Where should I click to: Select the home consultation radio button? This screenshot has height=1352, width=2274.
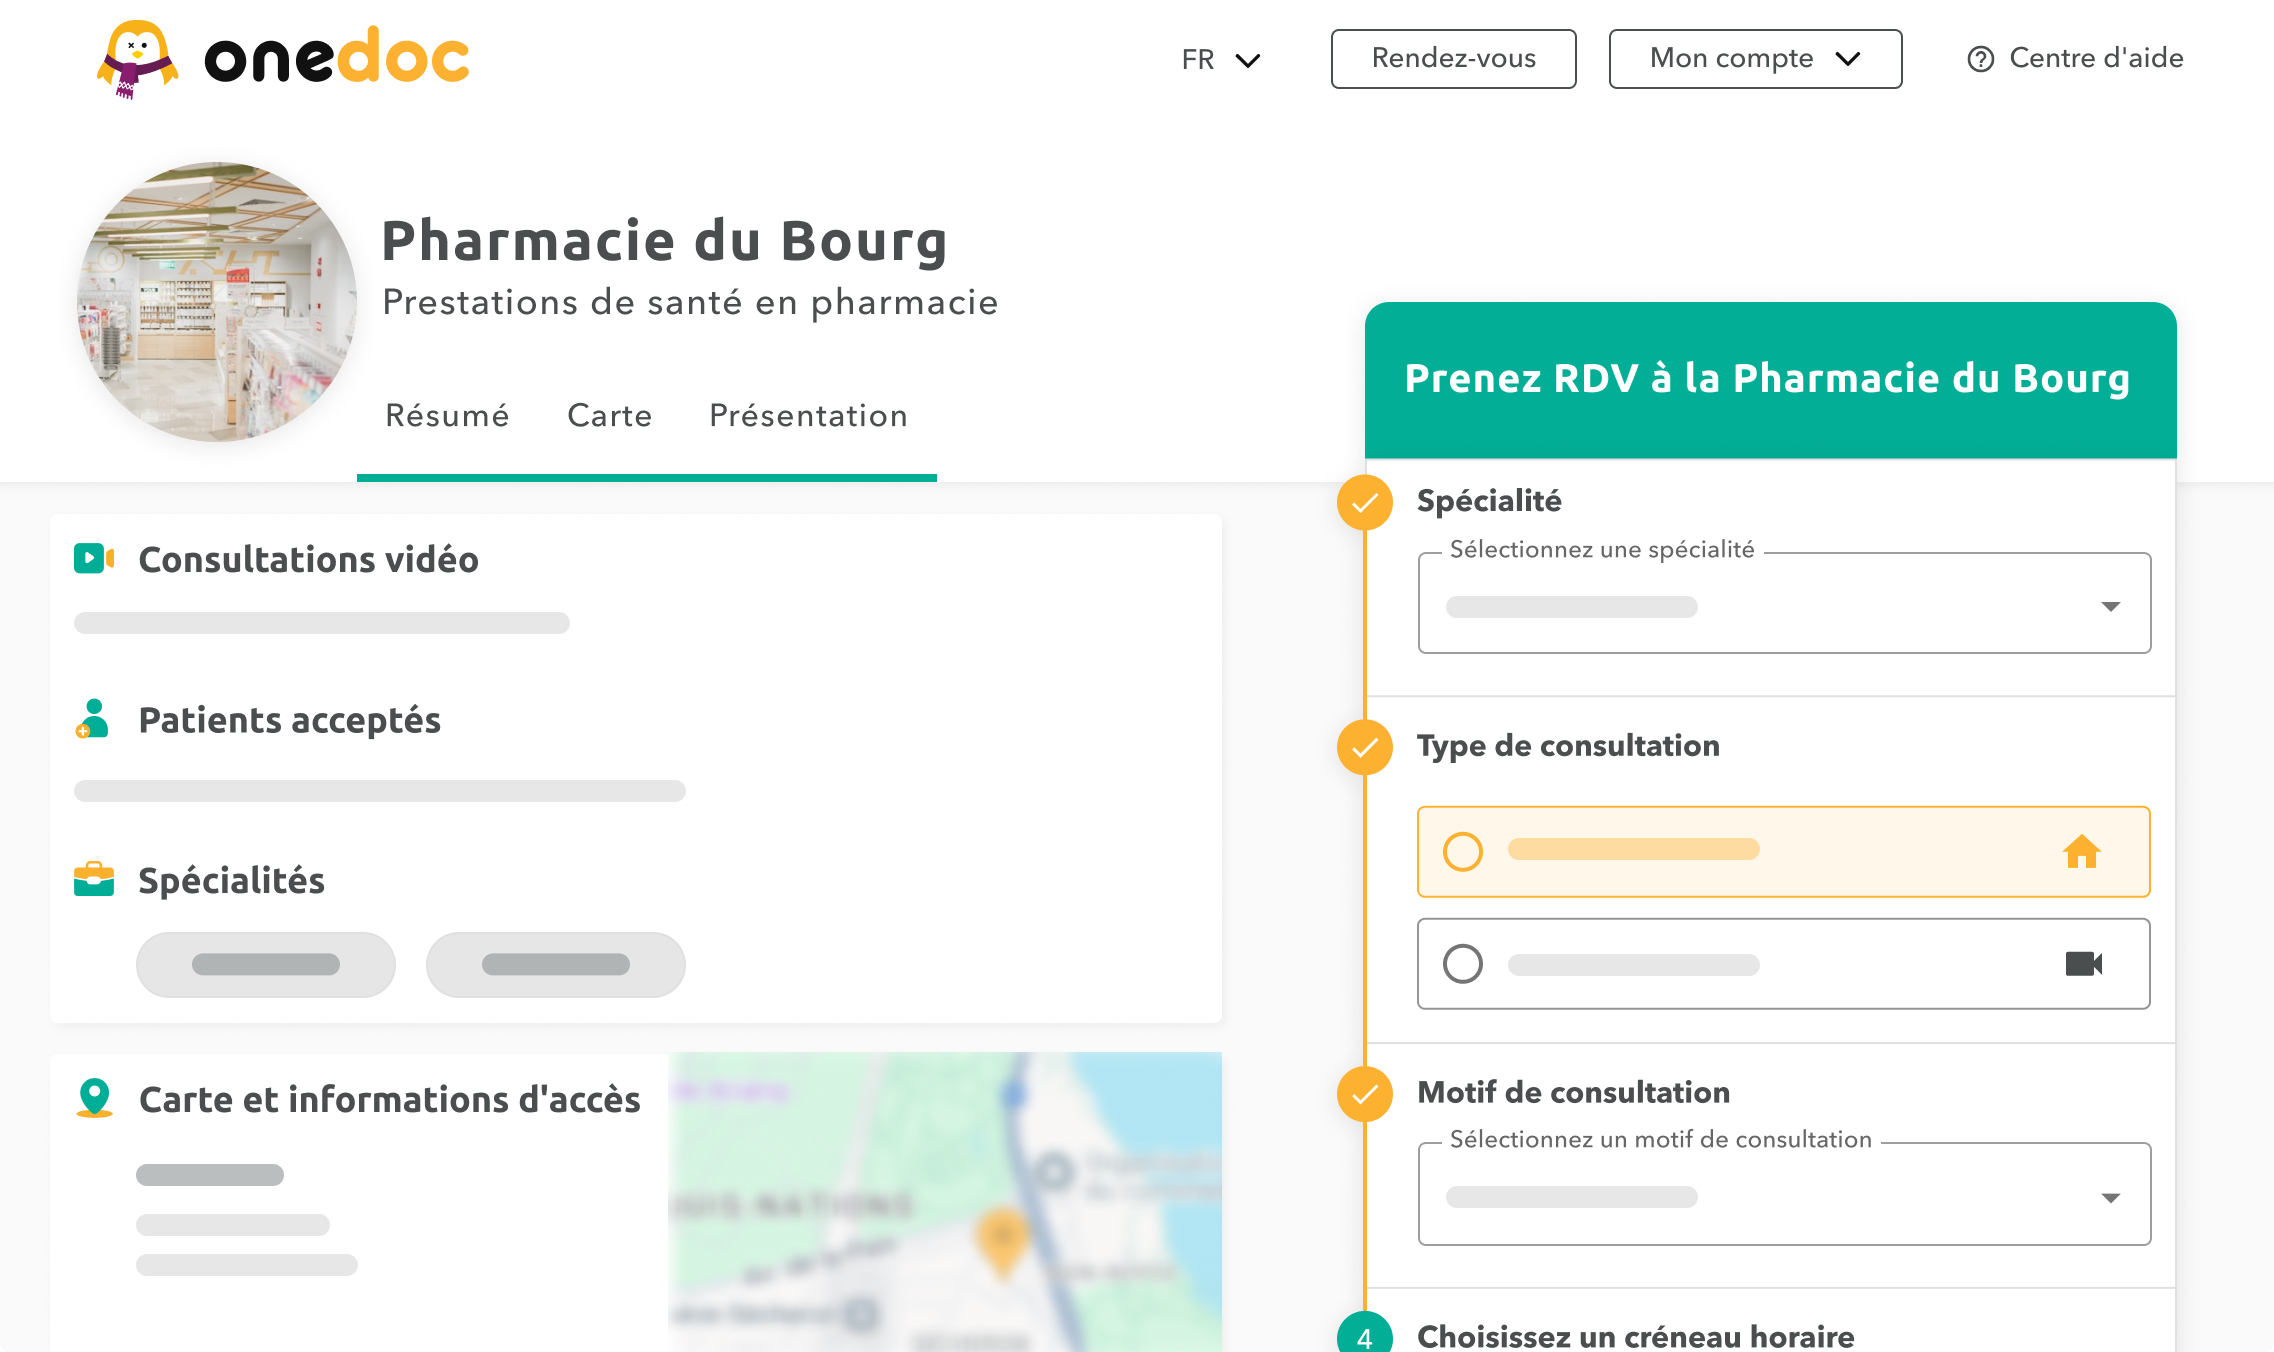pyautogui.click(x=1463, y=852)
